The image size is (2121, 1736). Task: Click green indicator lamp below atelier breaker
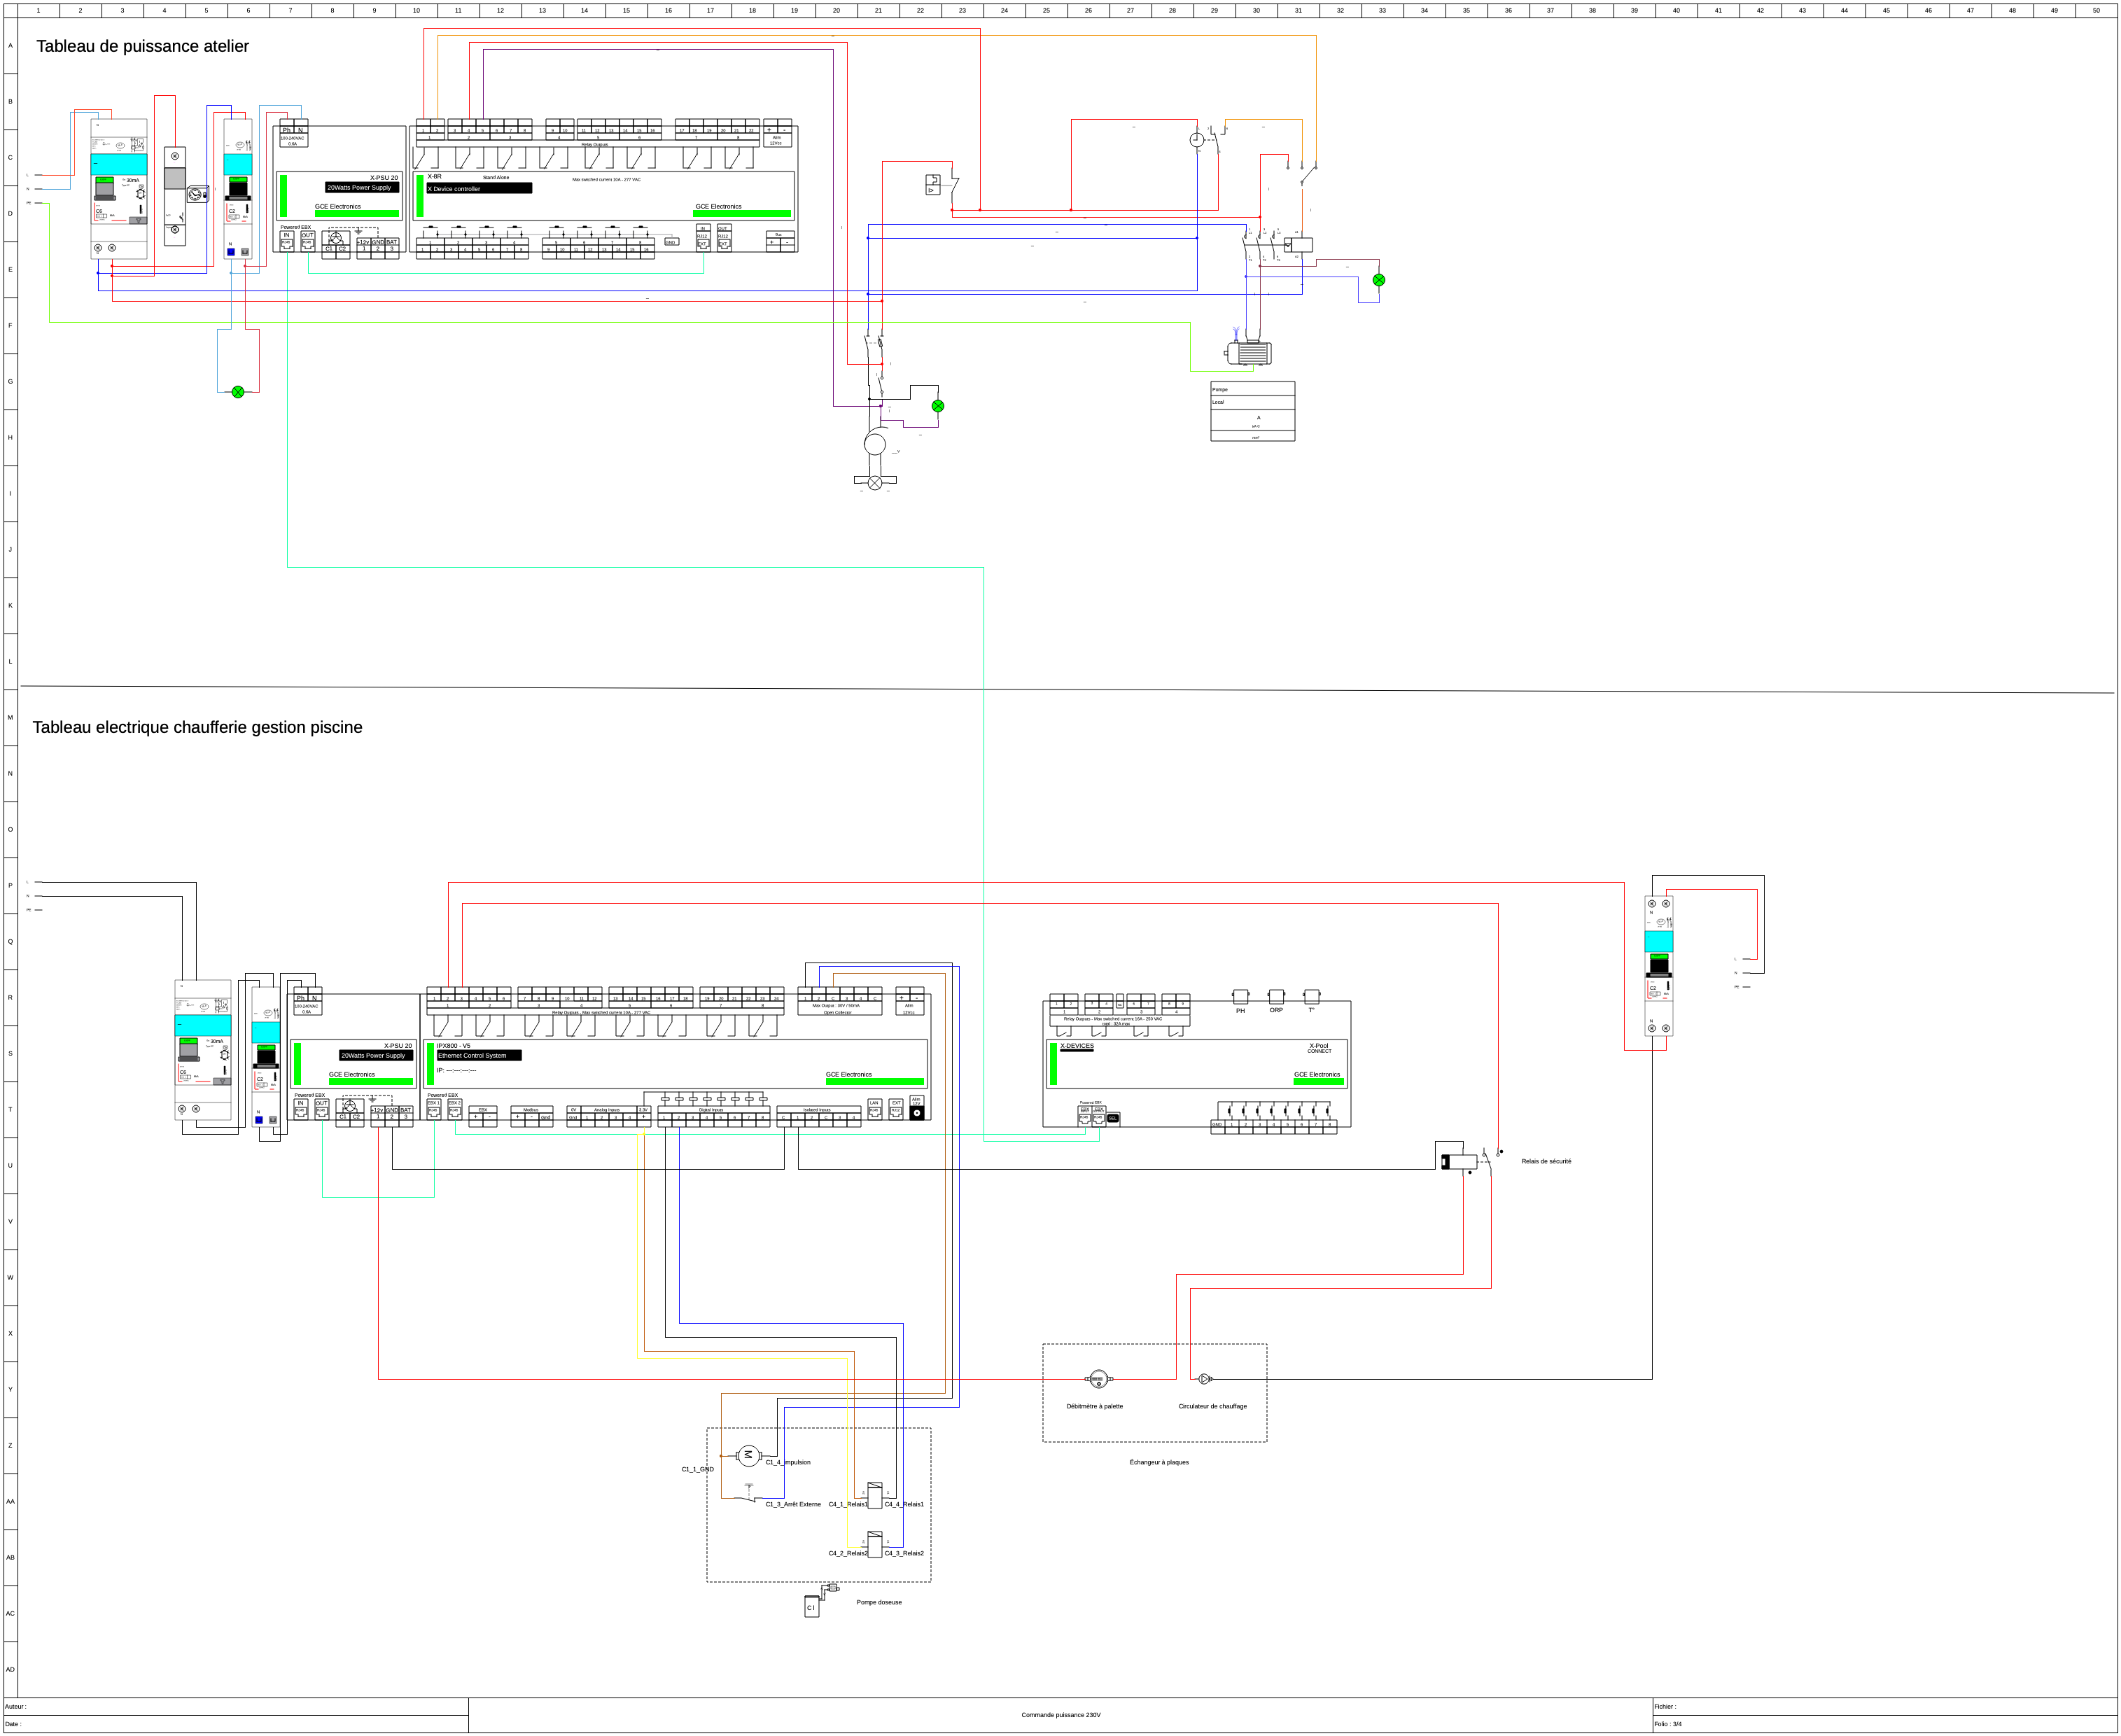pyautogui.click(x=238, y=392)
